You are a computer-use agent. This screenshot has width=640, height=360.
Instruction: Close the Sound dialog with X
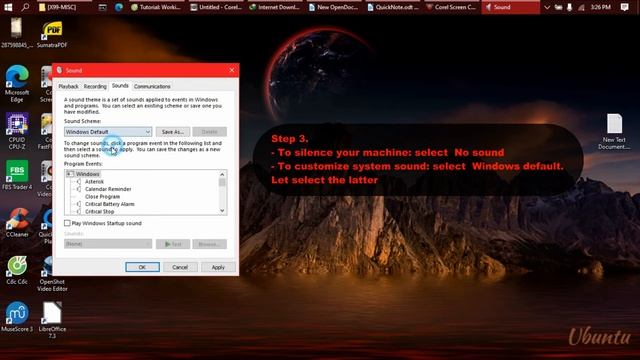pos(232,70)
